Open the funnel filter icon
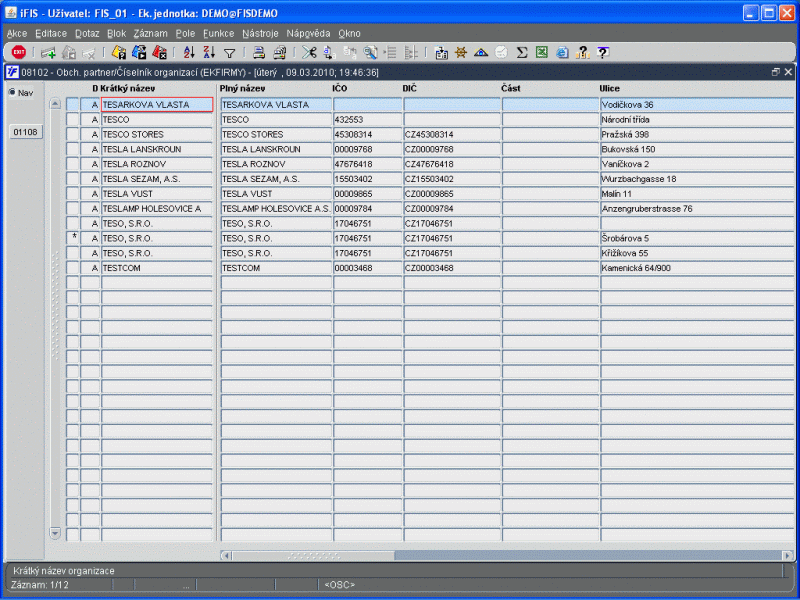The image size is (800, 600). 230,53
